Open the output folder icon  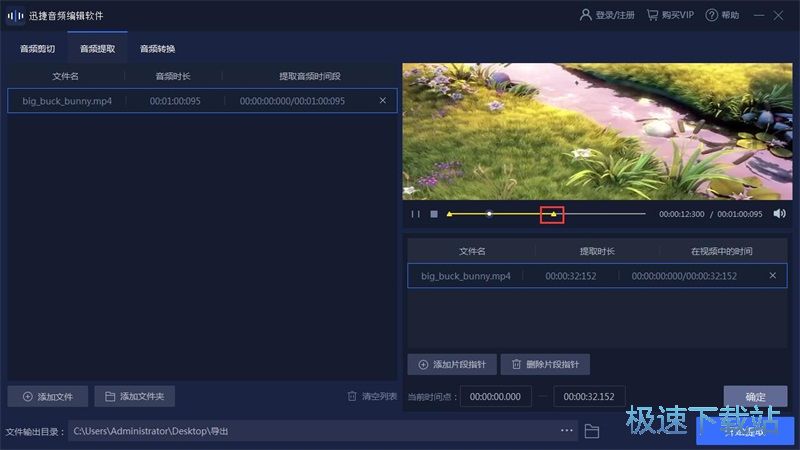(x=591, y=431)
